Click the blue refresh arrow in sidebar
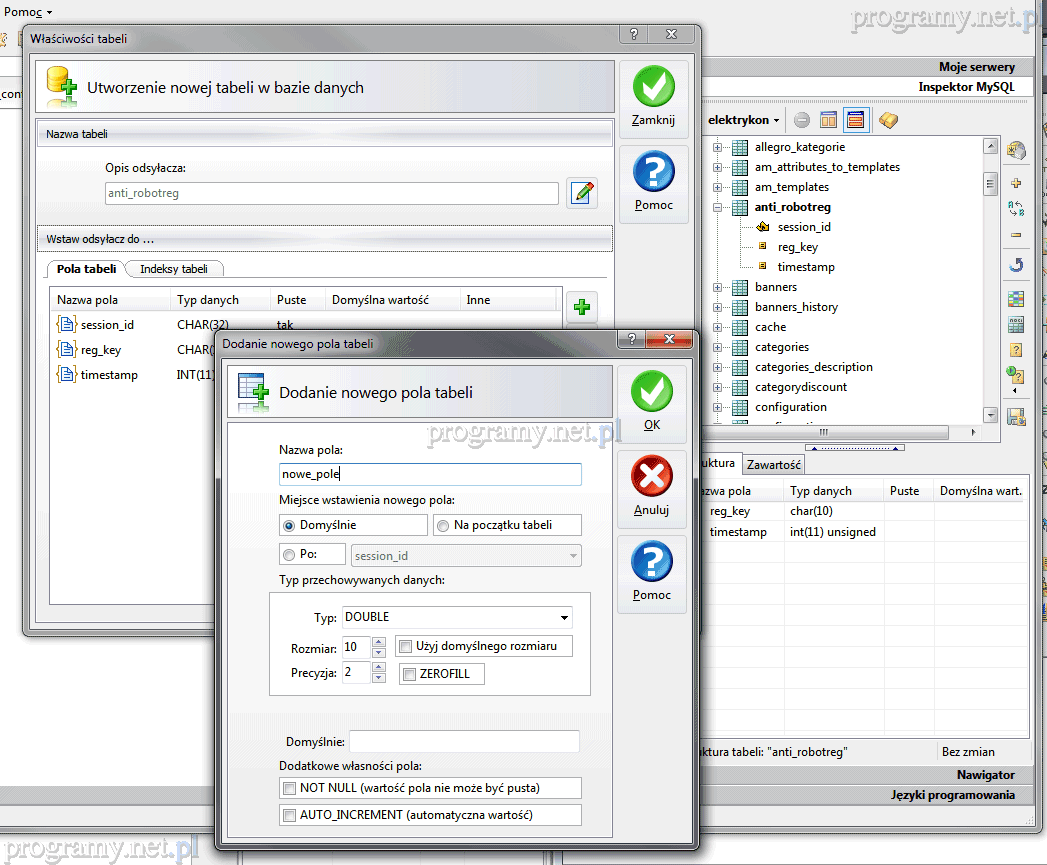 tap(1016, 265)
